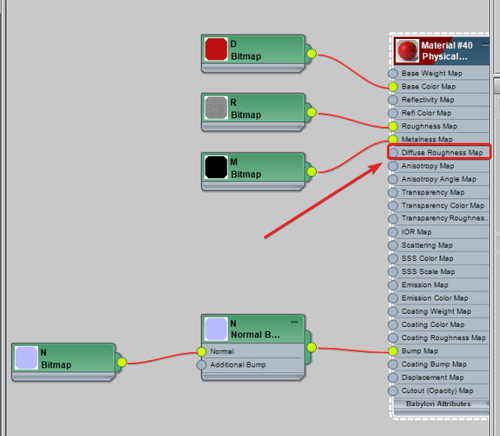This screenshot has width=500, height=436.
Task: Click the Base Color Map input socket
Action: coord(393,87)
